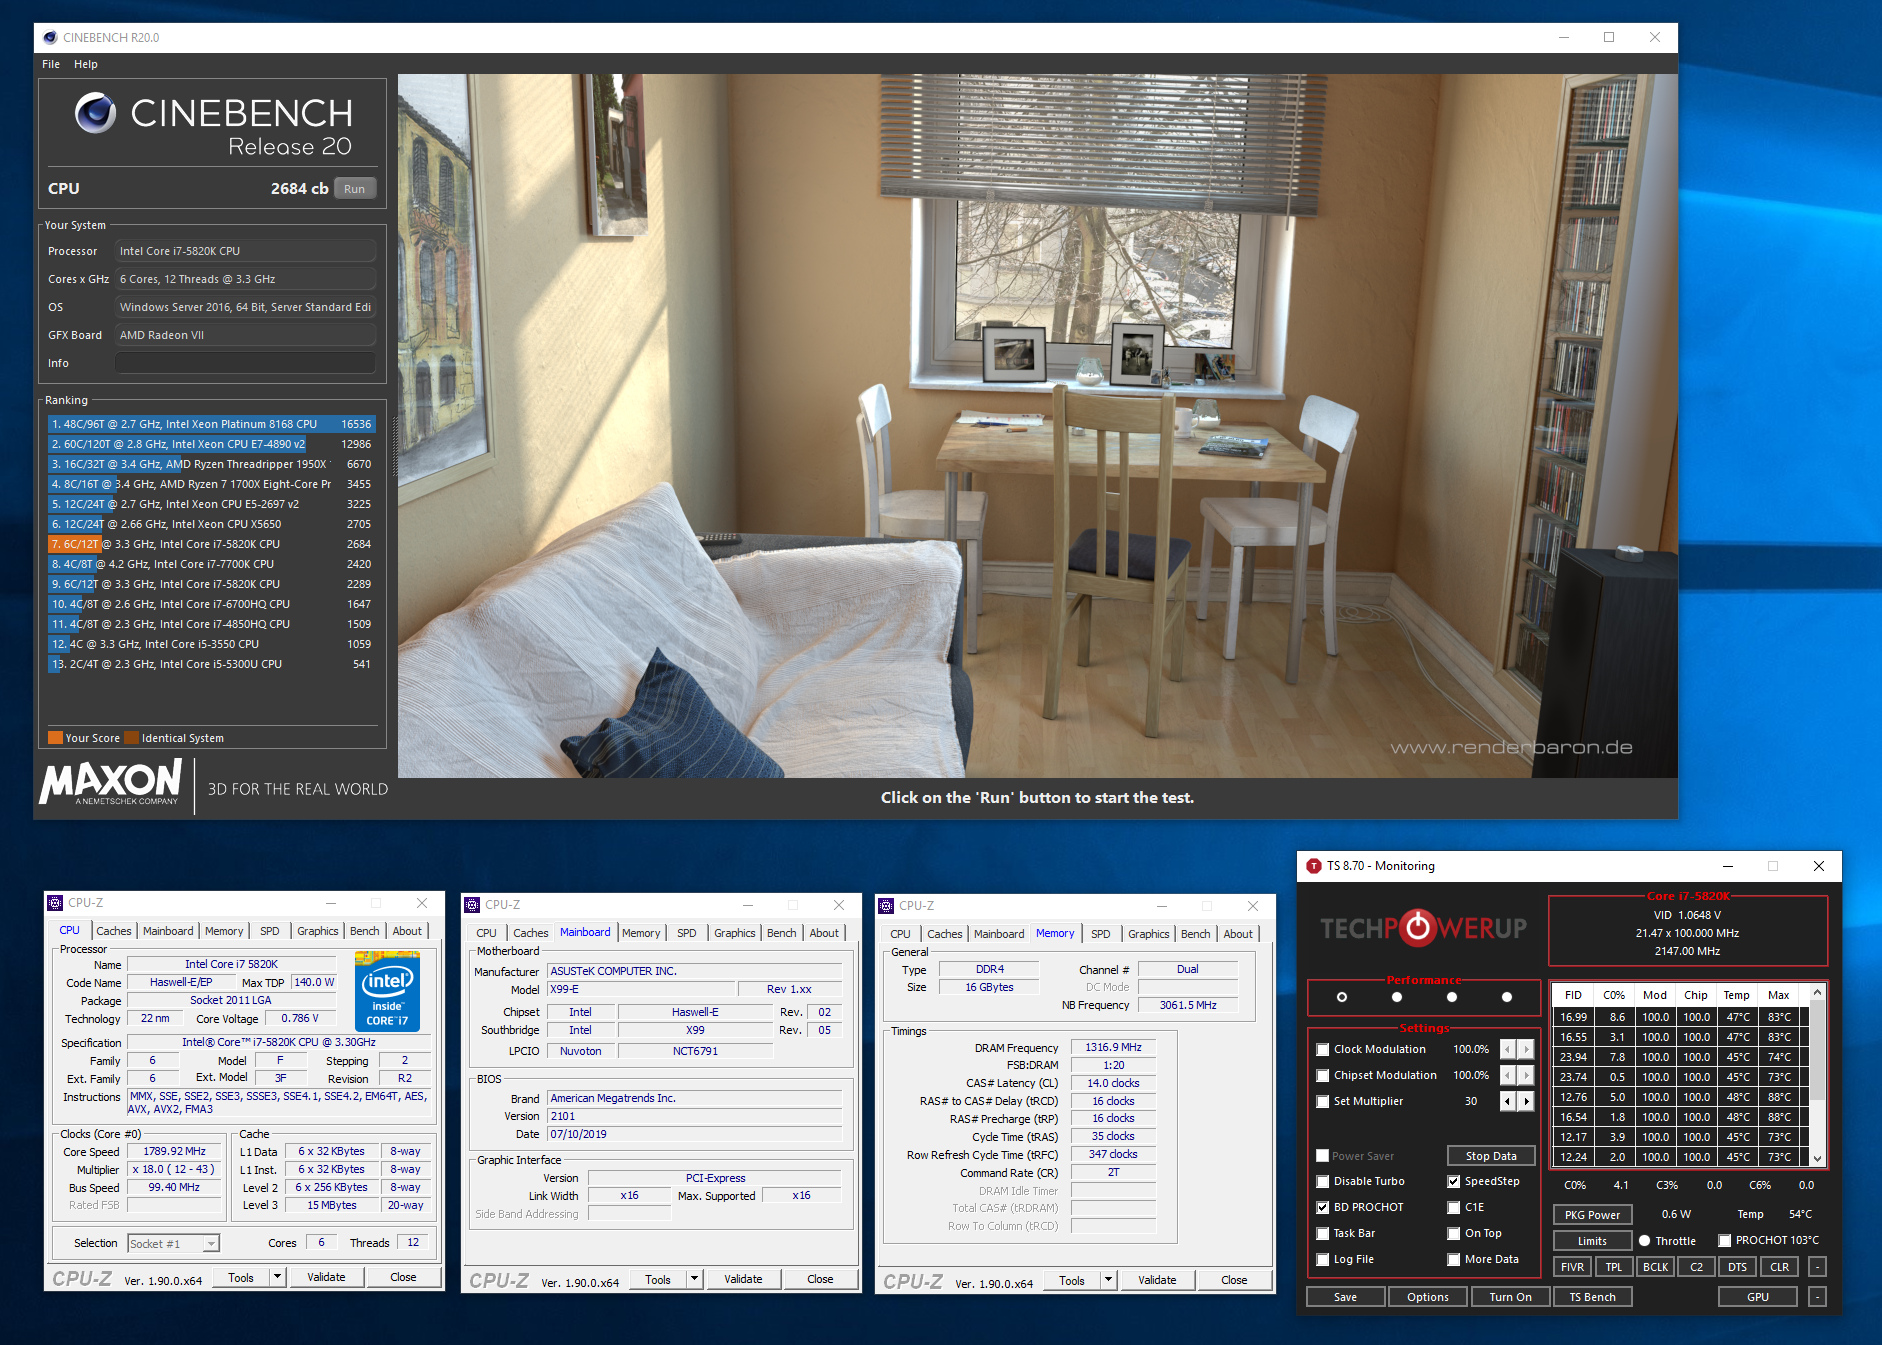Open the Help menu in Cinebench

[86, 64]
